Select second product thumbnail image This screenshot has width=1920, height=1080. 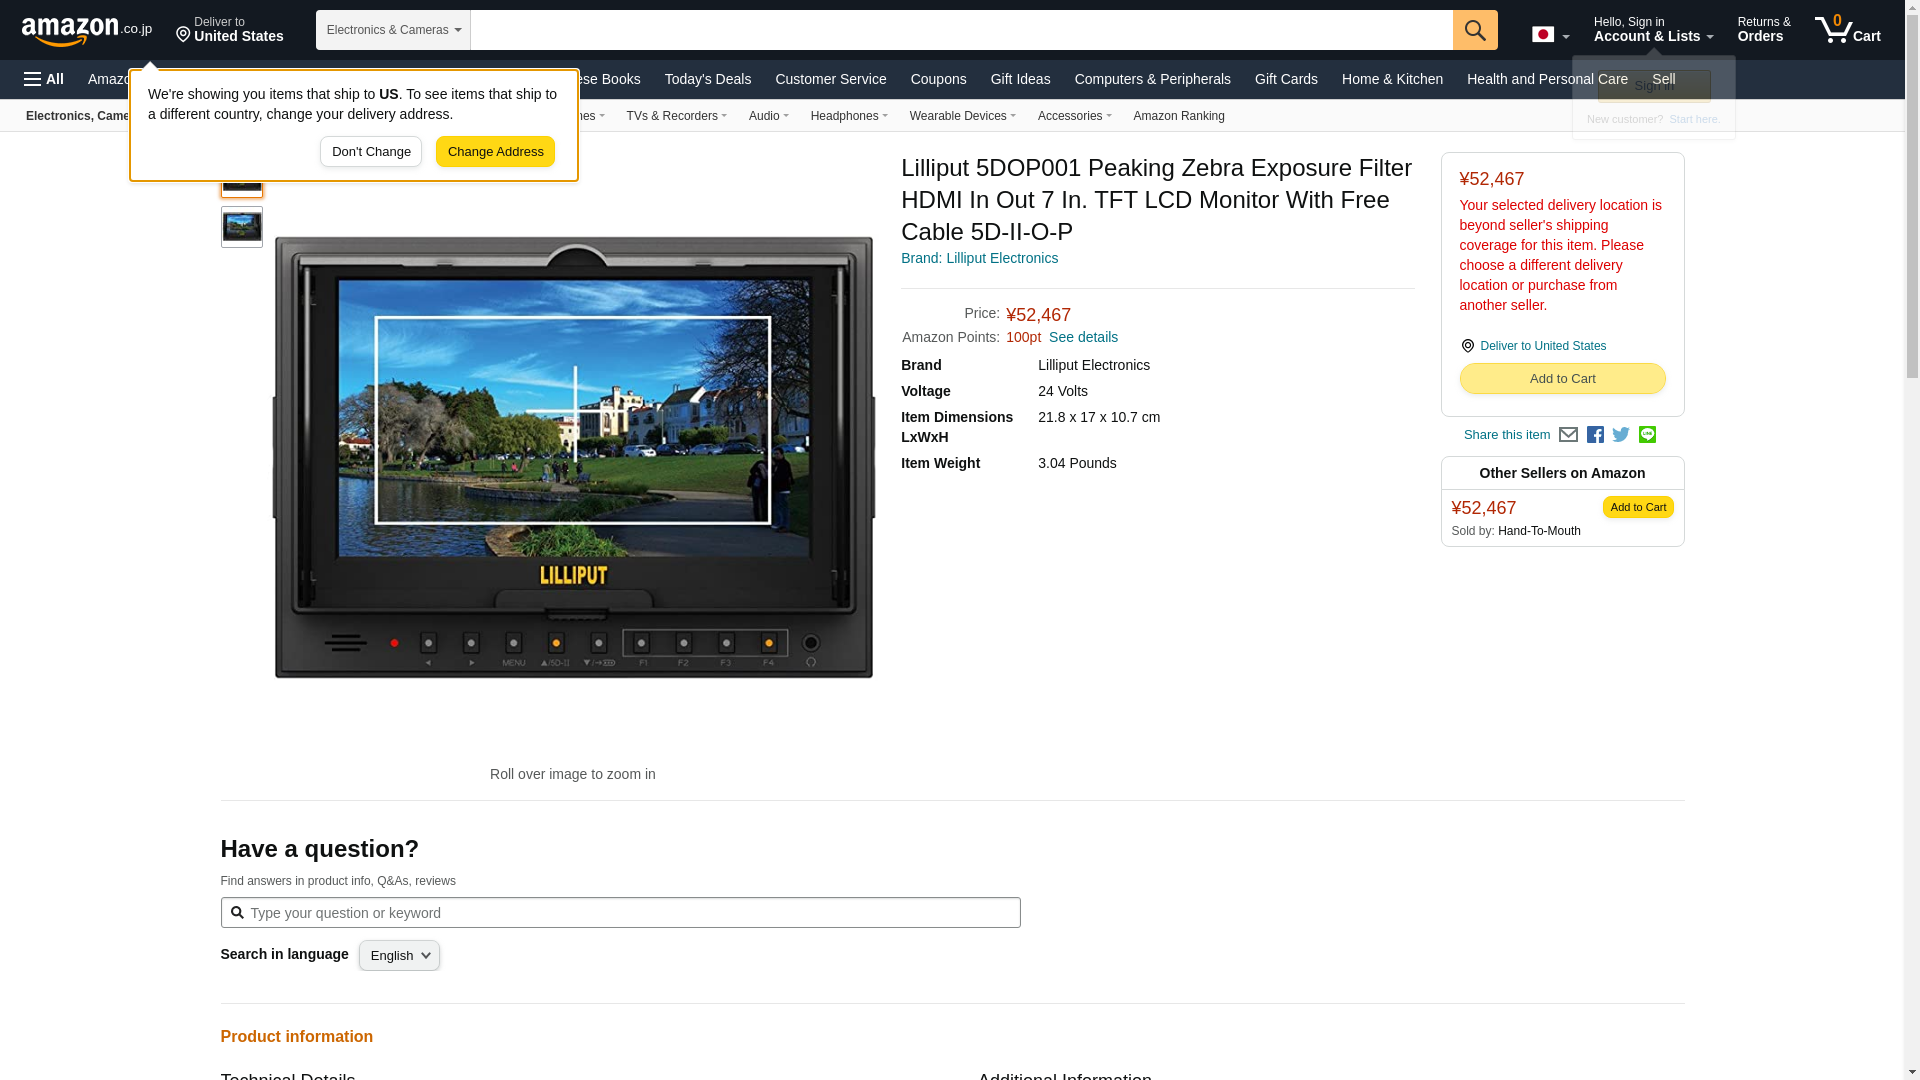[242, 227]
